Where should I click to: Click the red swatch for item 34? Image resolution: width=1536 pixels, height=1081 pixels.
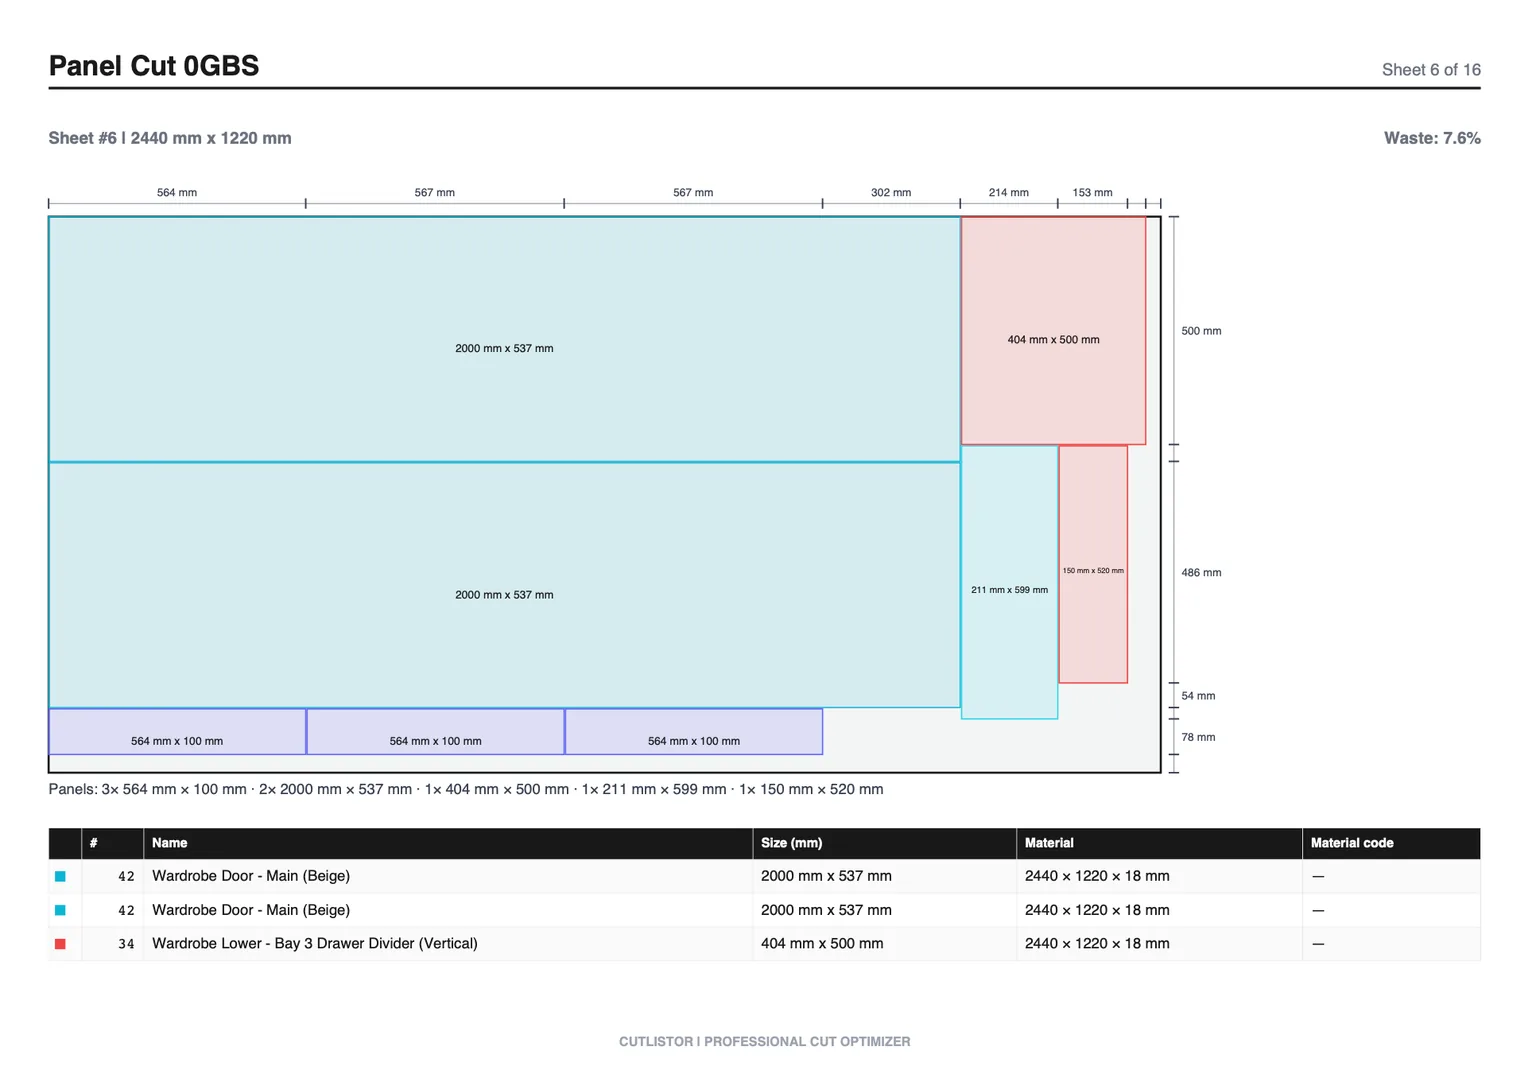tap(60, 944)
